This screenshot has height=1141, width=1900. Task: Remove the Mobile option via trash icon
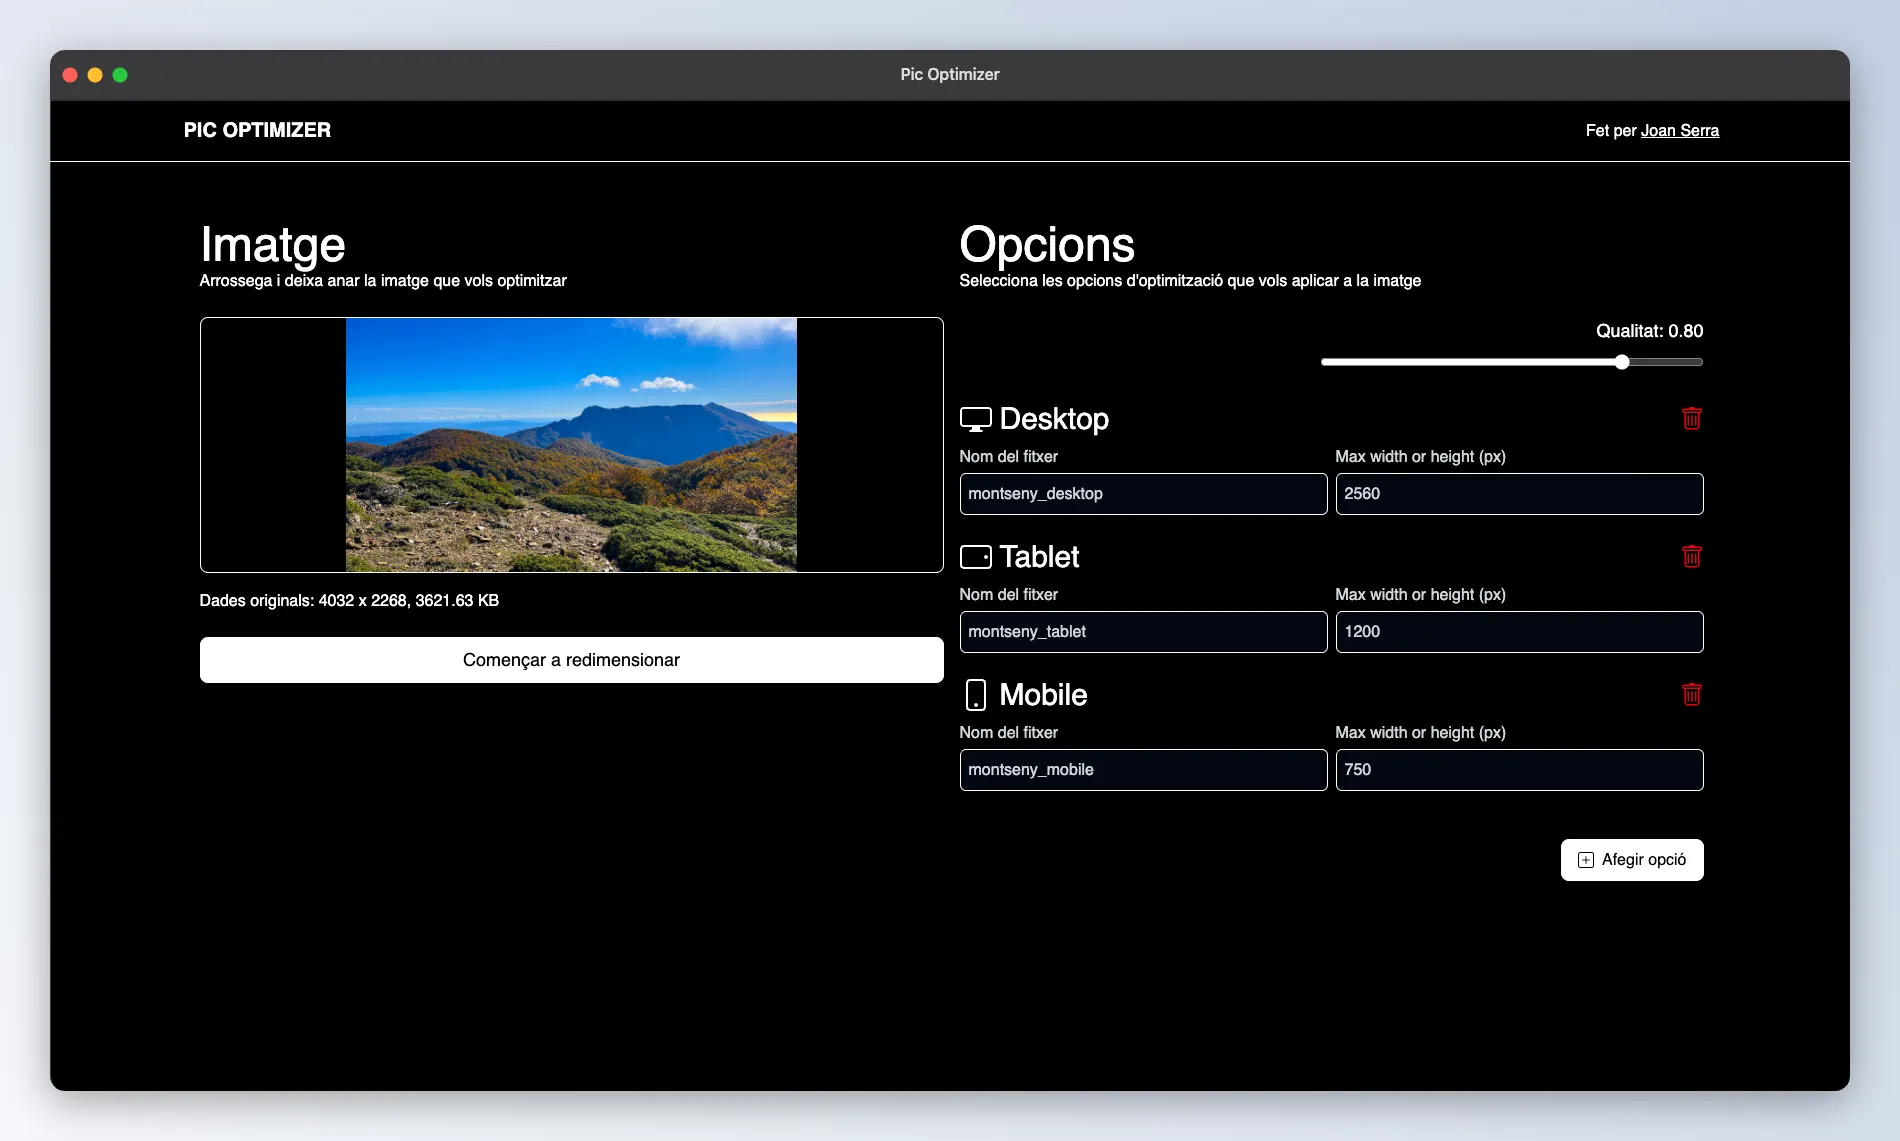1691,694
